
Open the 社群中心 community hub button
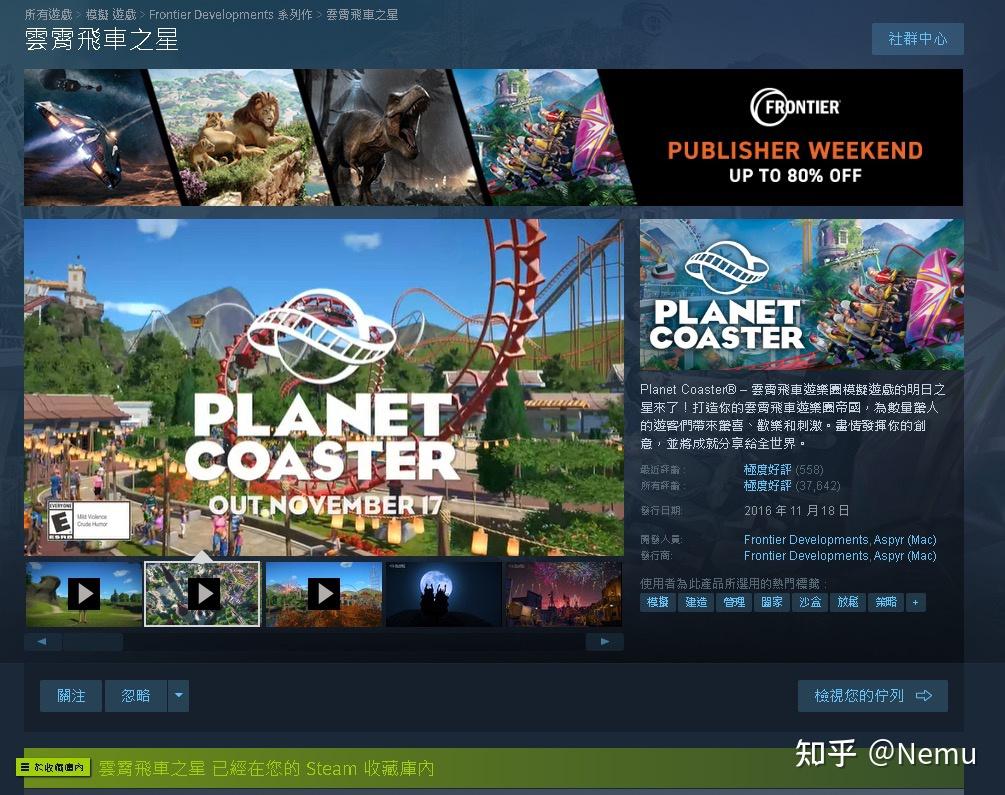(x=917, y=39)
